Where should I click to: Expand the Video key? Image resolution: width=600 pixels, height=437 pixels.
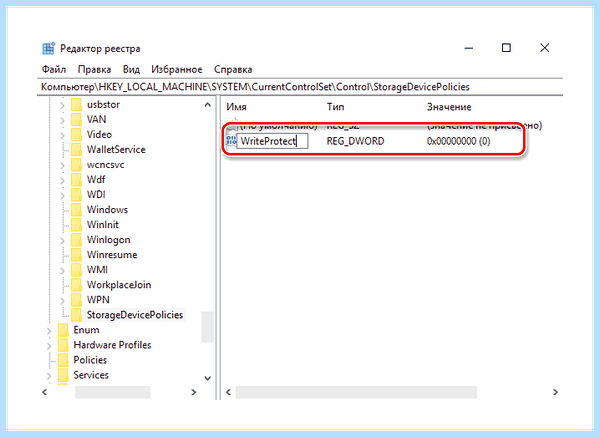tap(62, 135)
